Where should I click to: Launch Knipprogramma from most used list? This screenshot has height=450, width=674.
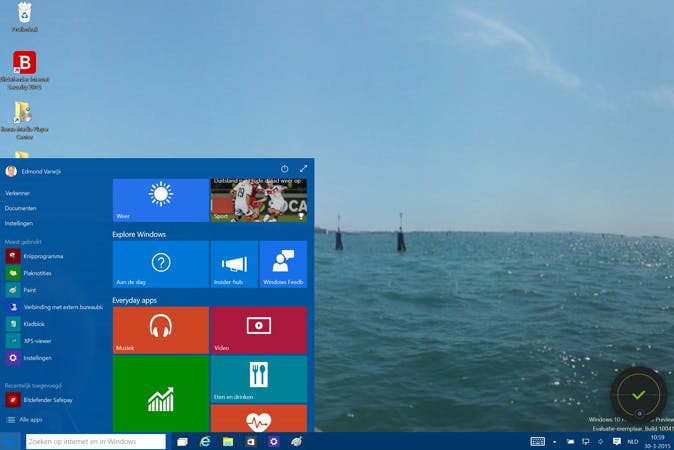point(34,256)
